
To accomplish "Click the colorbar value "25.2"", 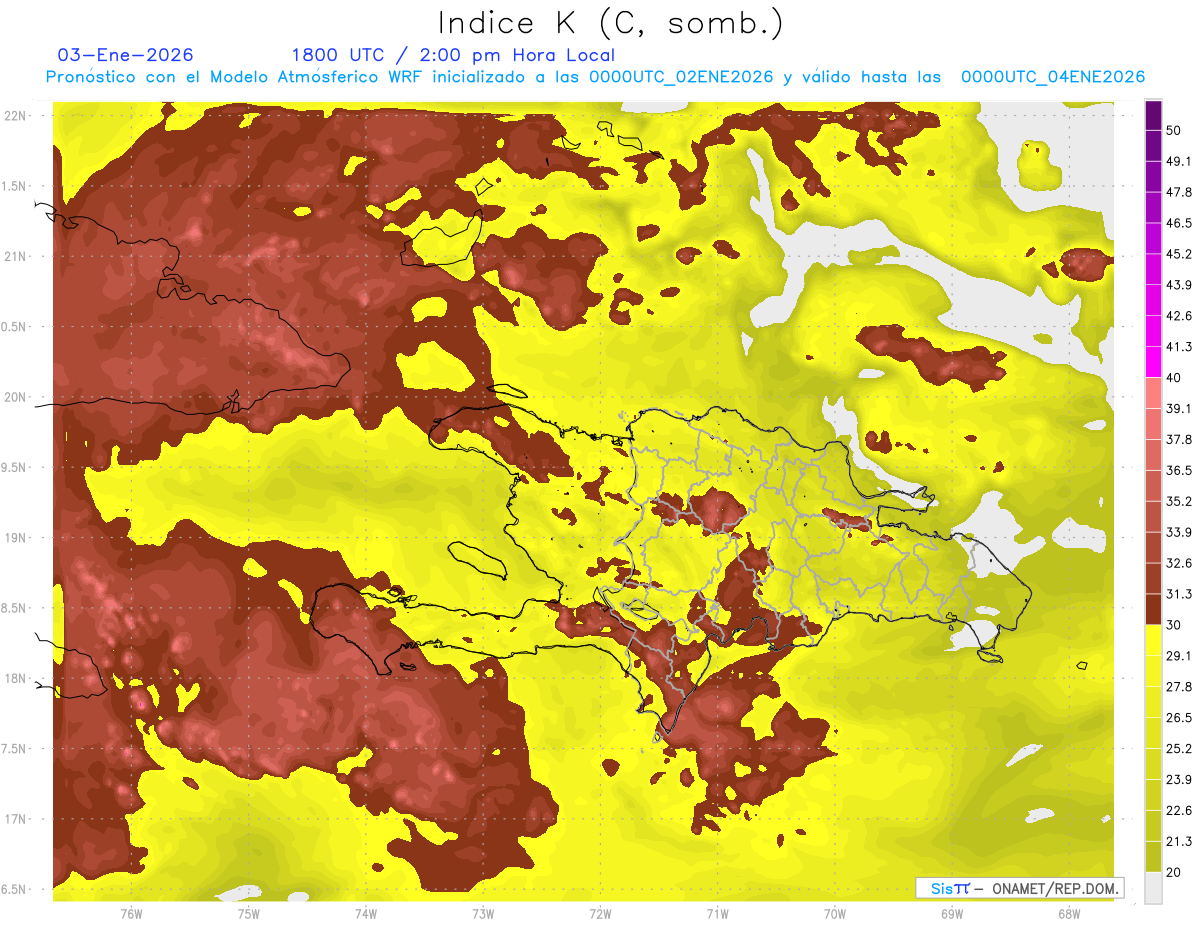I will tap(1179, 748).
